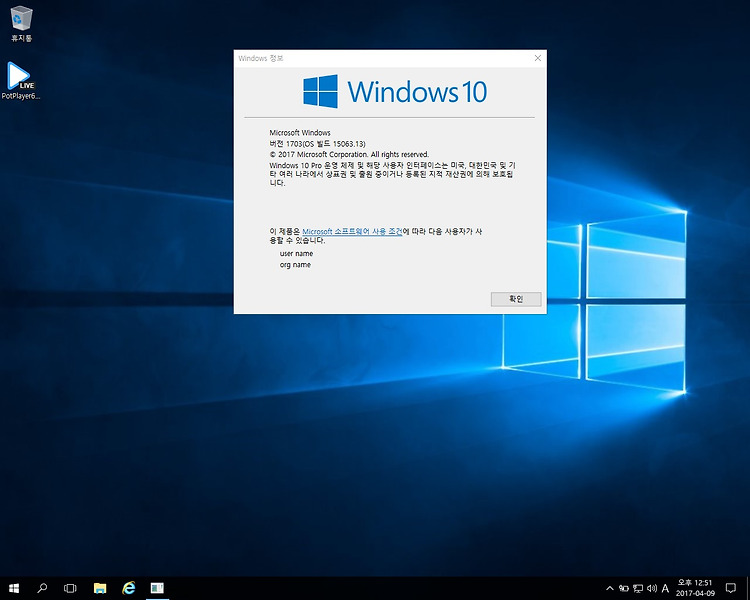This screenshot has width=750, height=600.
Task: Click the 'org name' text
Action: point(295,265)
